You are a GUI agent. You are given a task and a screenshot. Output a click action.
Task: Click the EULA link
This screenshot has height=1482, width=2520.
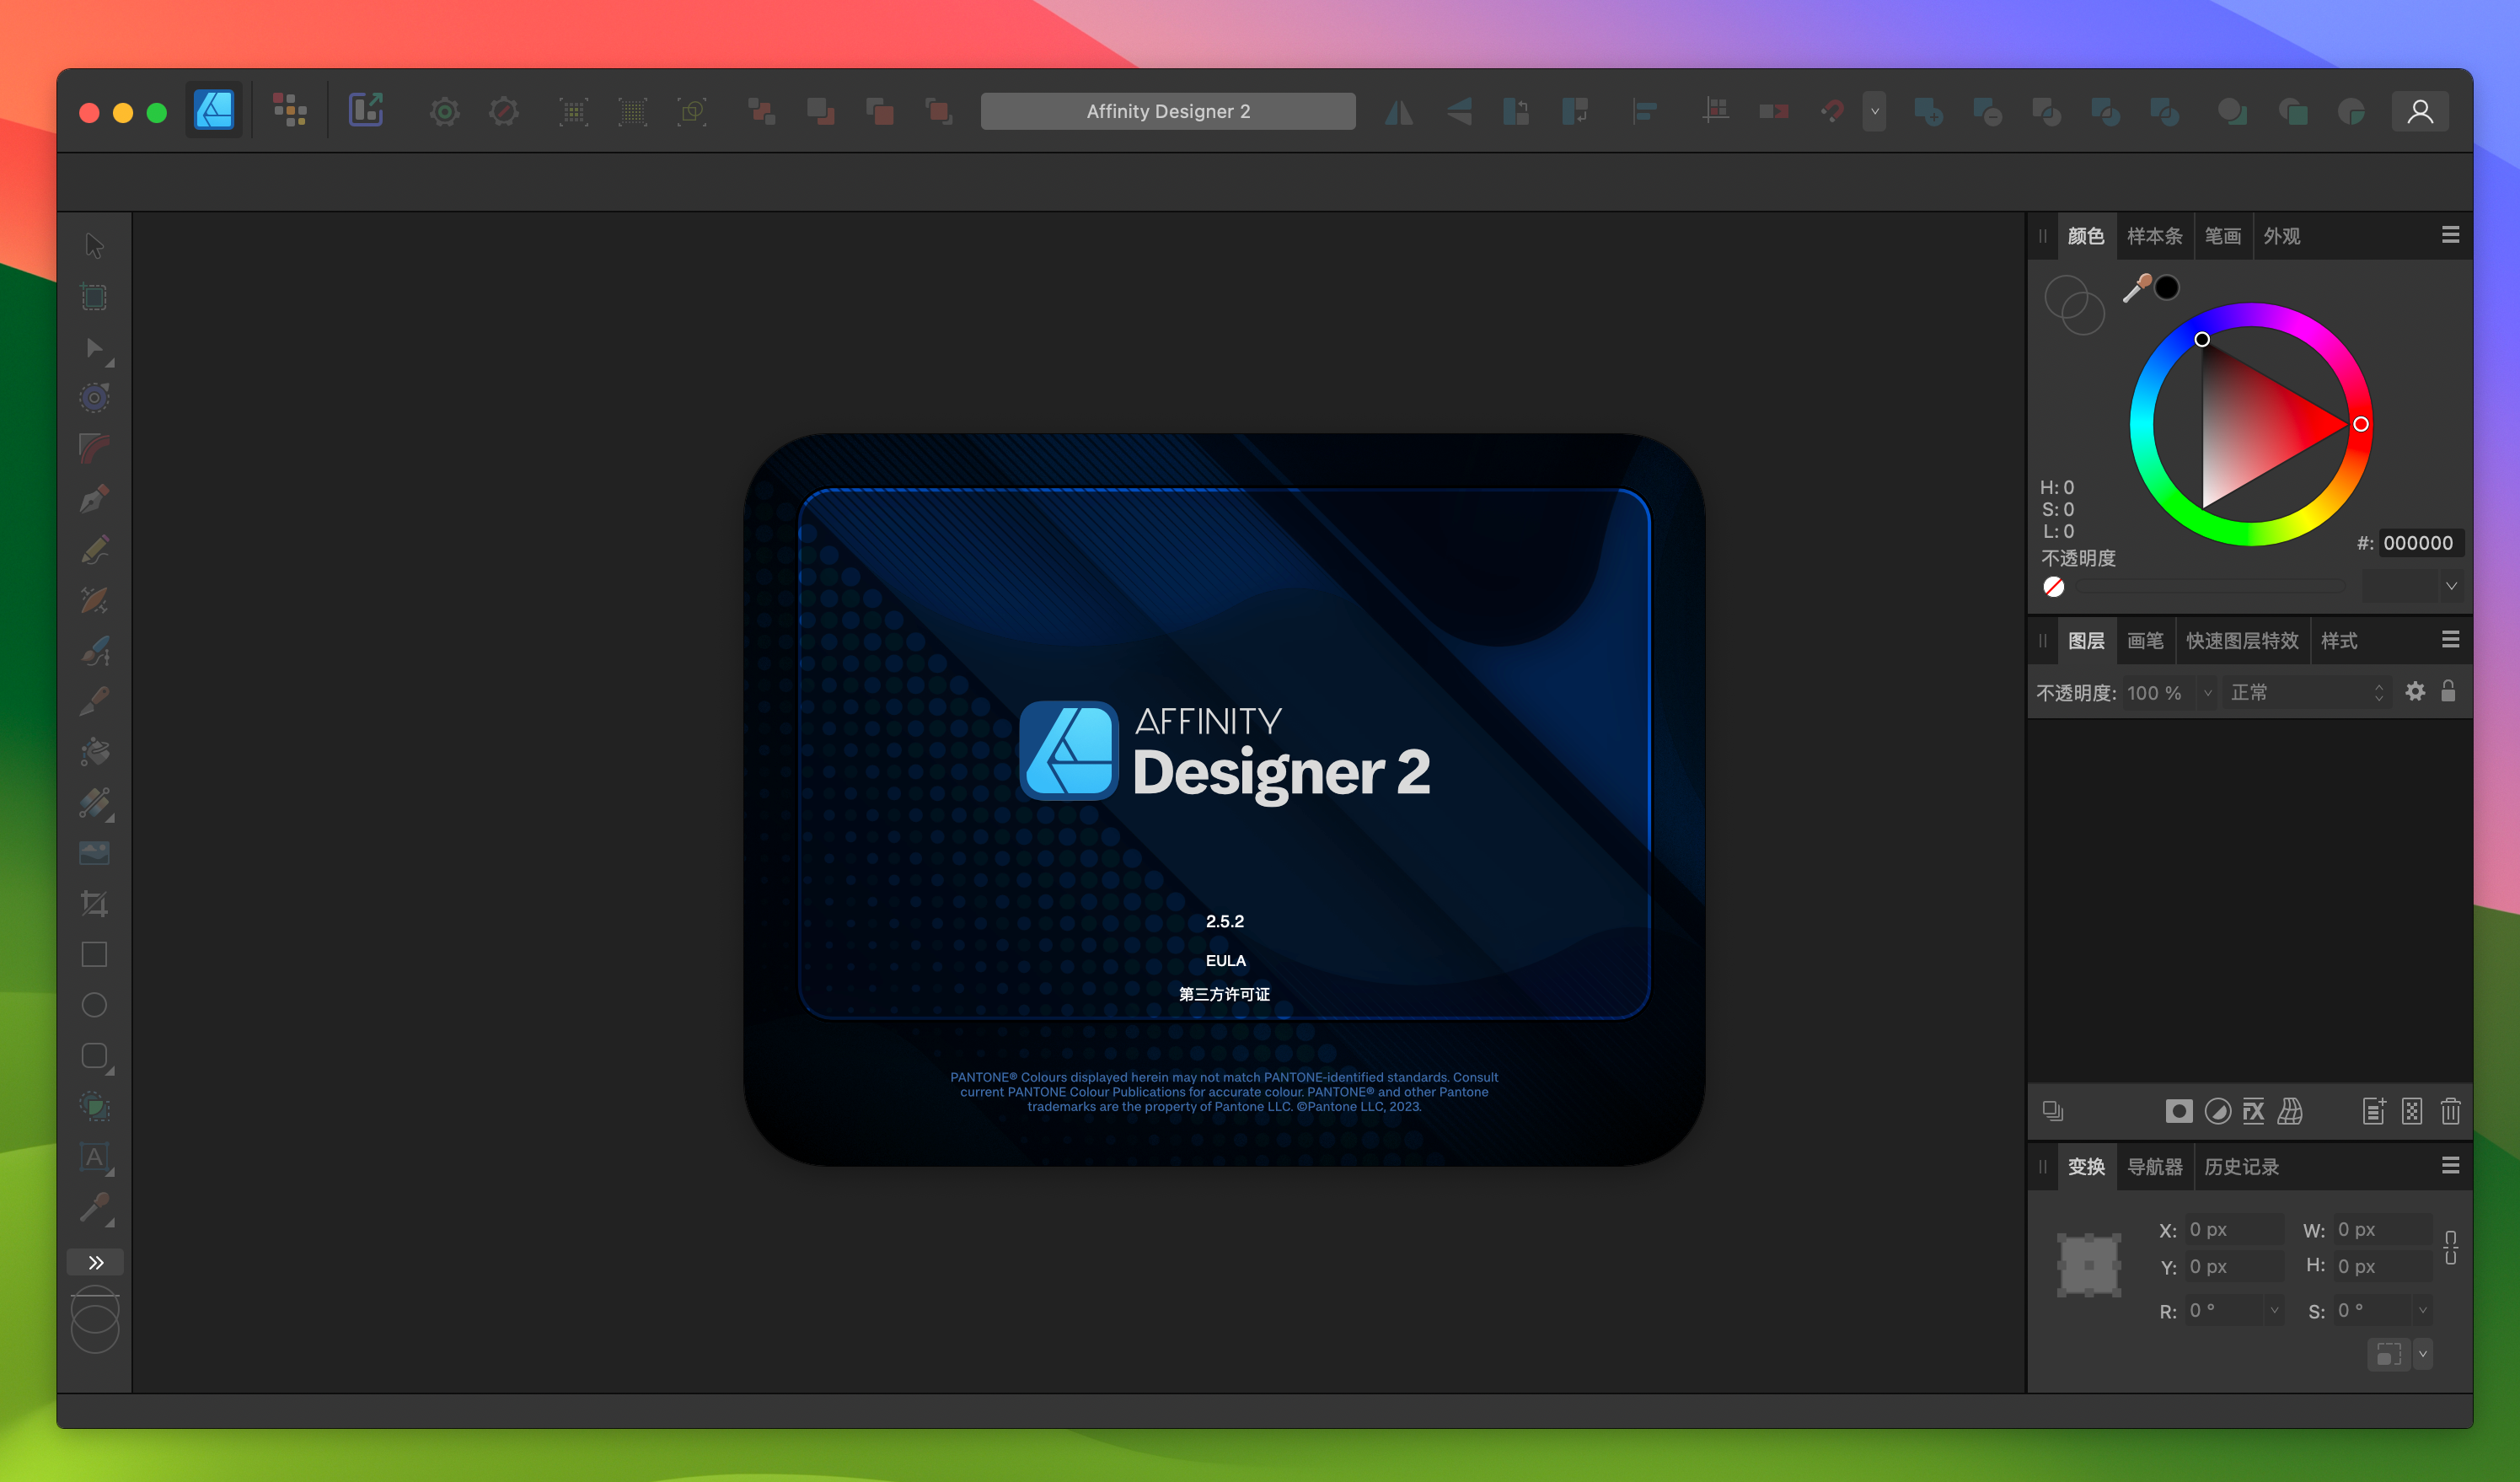point(1222,958)
